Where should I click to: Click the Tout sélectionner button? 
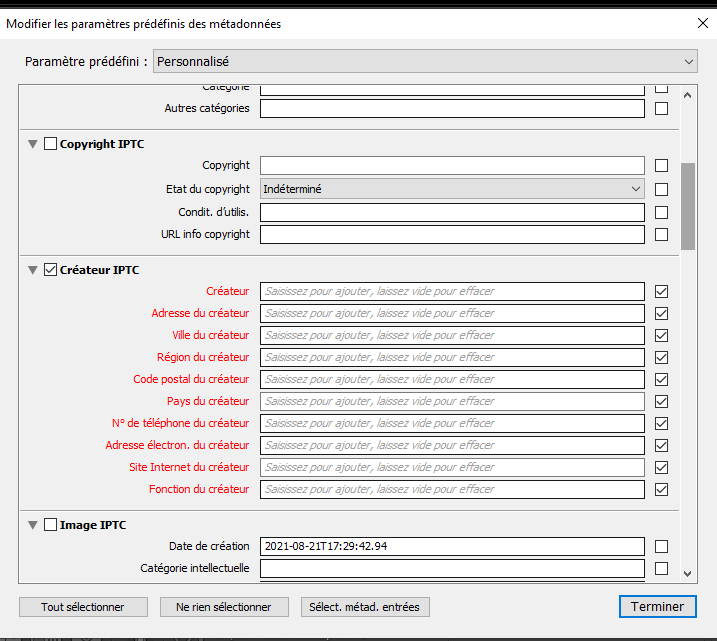83,607
